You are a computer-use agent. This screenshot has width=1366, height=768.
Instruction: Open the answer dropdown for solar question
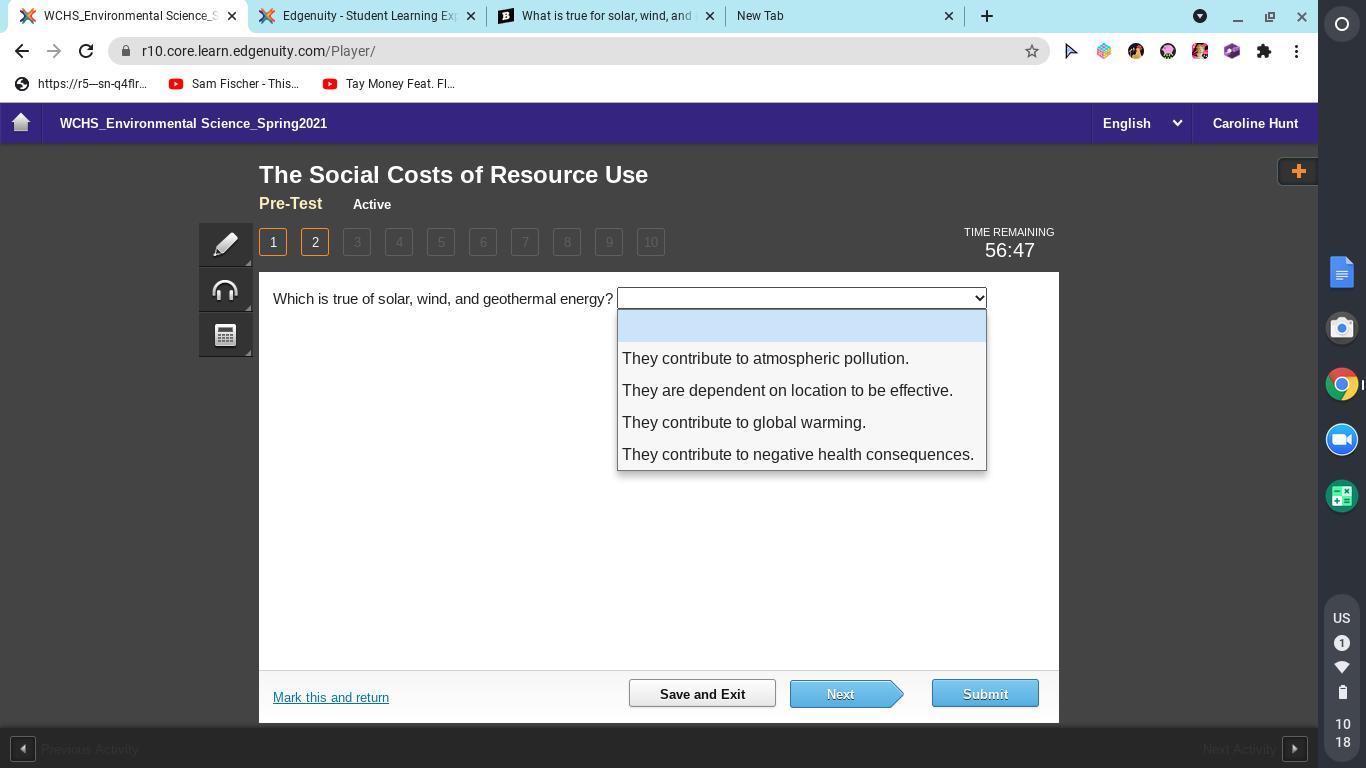tap(802, 298)
